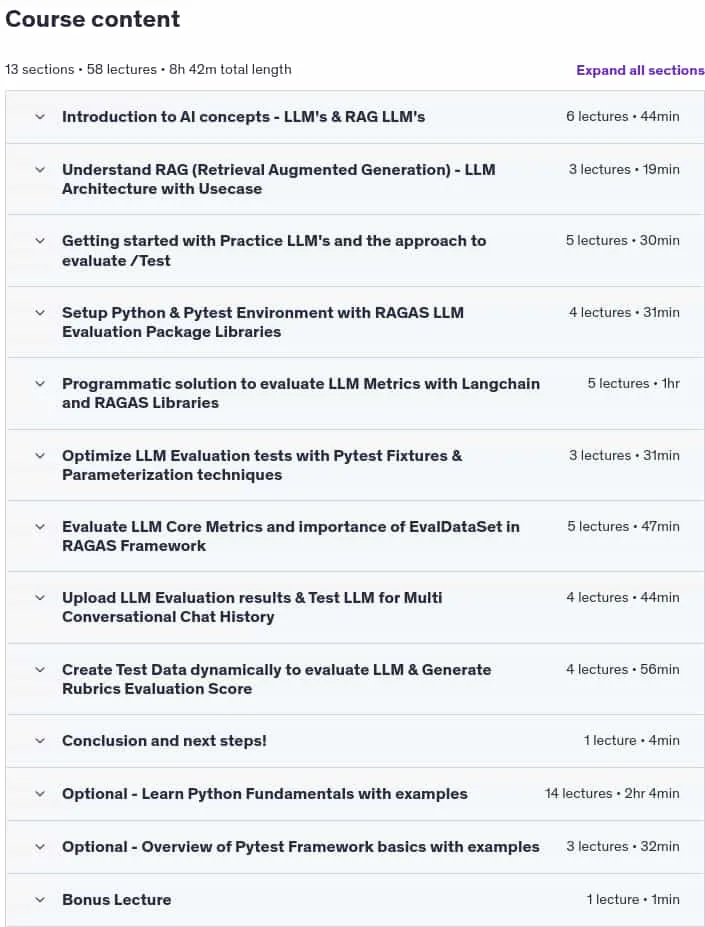Open chevron for Evaluate LLM Core Metrics
Viewport: 705px width, 927px height.
(40, 526)
